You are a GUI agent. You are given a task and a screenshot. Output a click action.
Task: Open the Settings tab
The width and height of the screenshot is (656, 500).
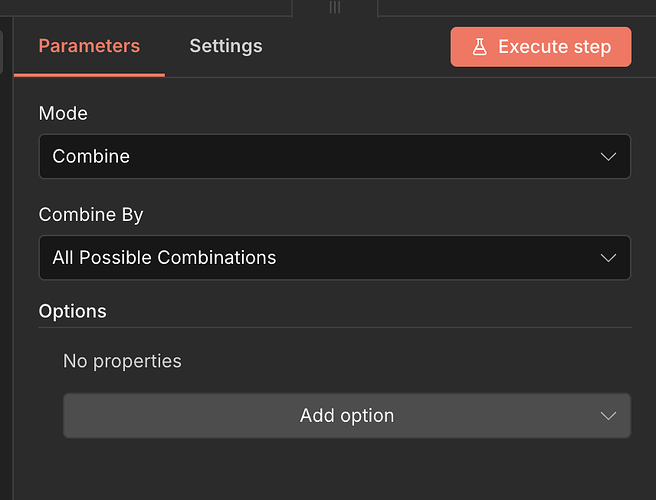pos(226,46)
